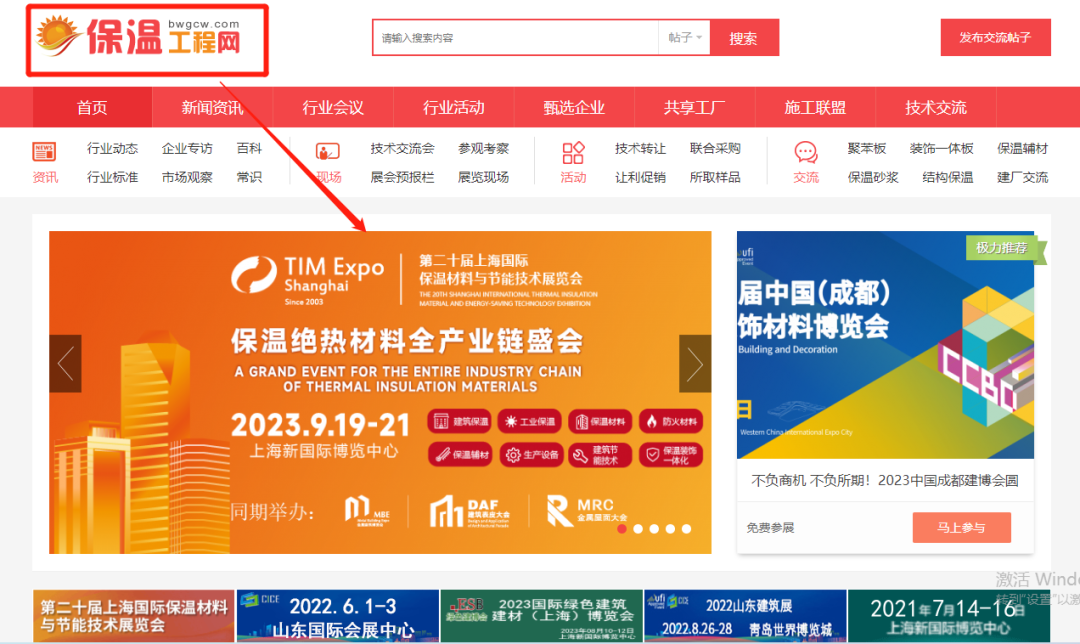Open the 市场观察 link
The image size is (1080, 644).
click(x=187, y=177)
